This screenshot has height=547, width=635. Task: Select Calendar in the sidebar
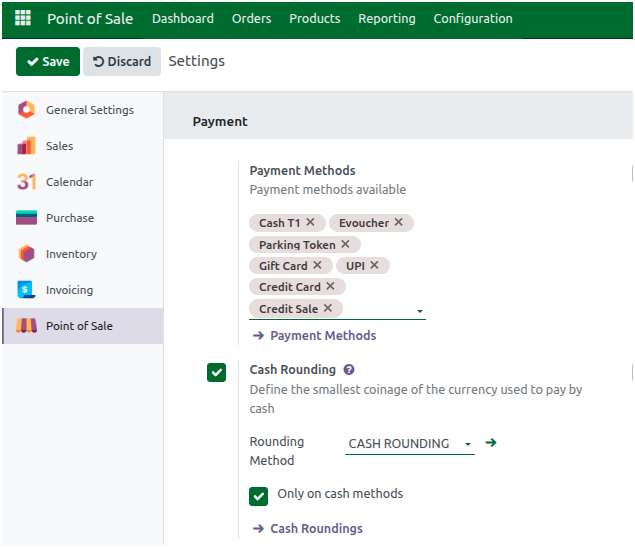click(x=83, y=182)
